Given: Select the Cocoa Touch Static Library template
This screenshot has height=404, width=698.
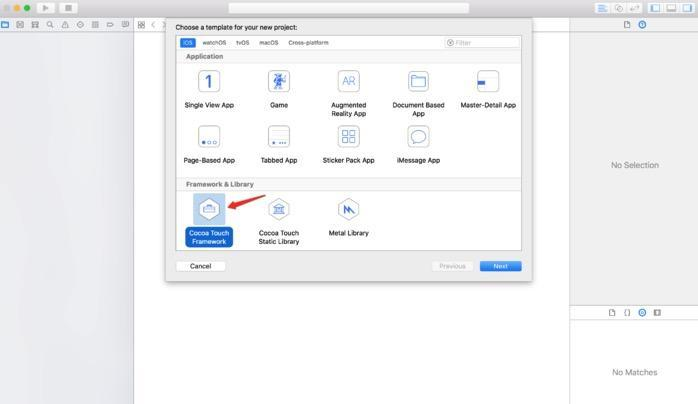Looking at the screenshot, I should point(279,221).
